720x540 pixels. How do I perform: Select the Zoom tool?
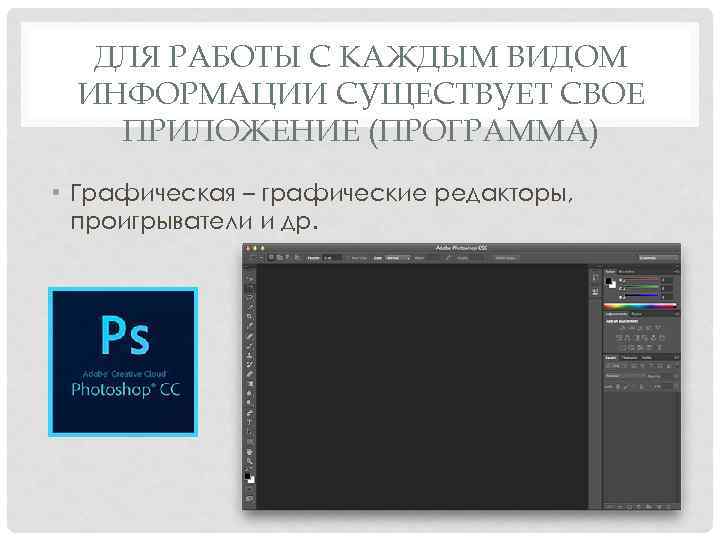coord(251,461)
